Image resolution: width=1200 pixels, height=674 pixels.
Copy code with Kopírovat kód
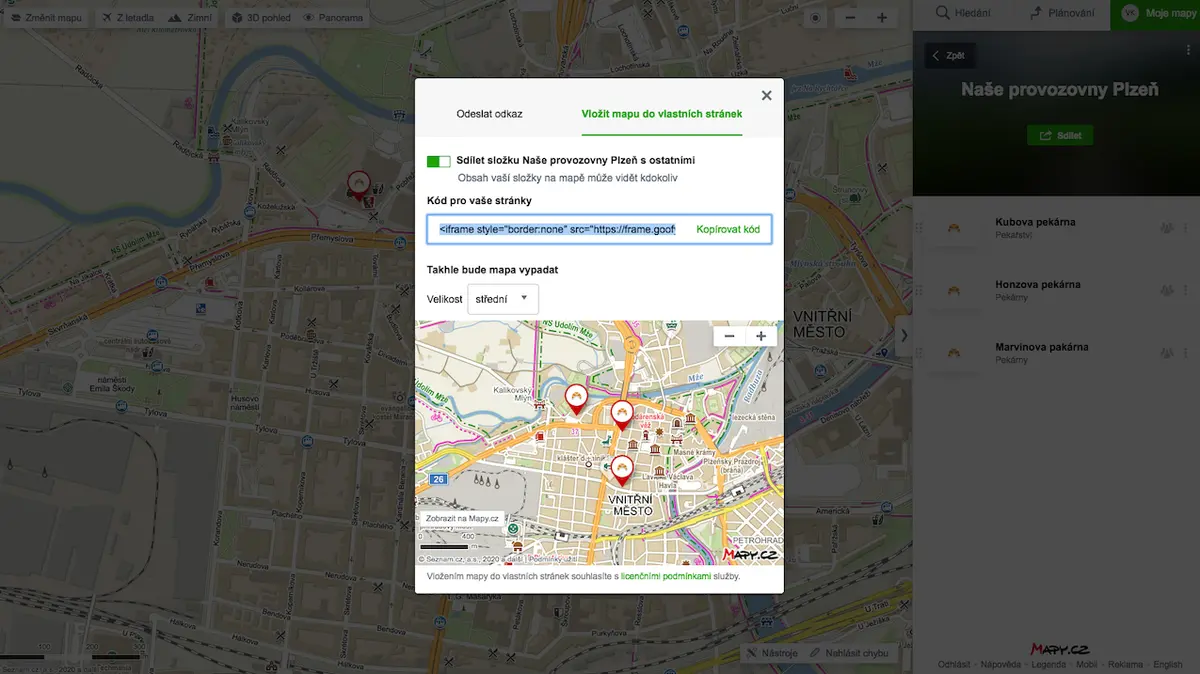click(728, 229)
